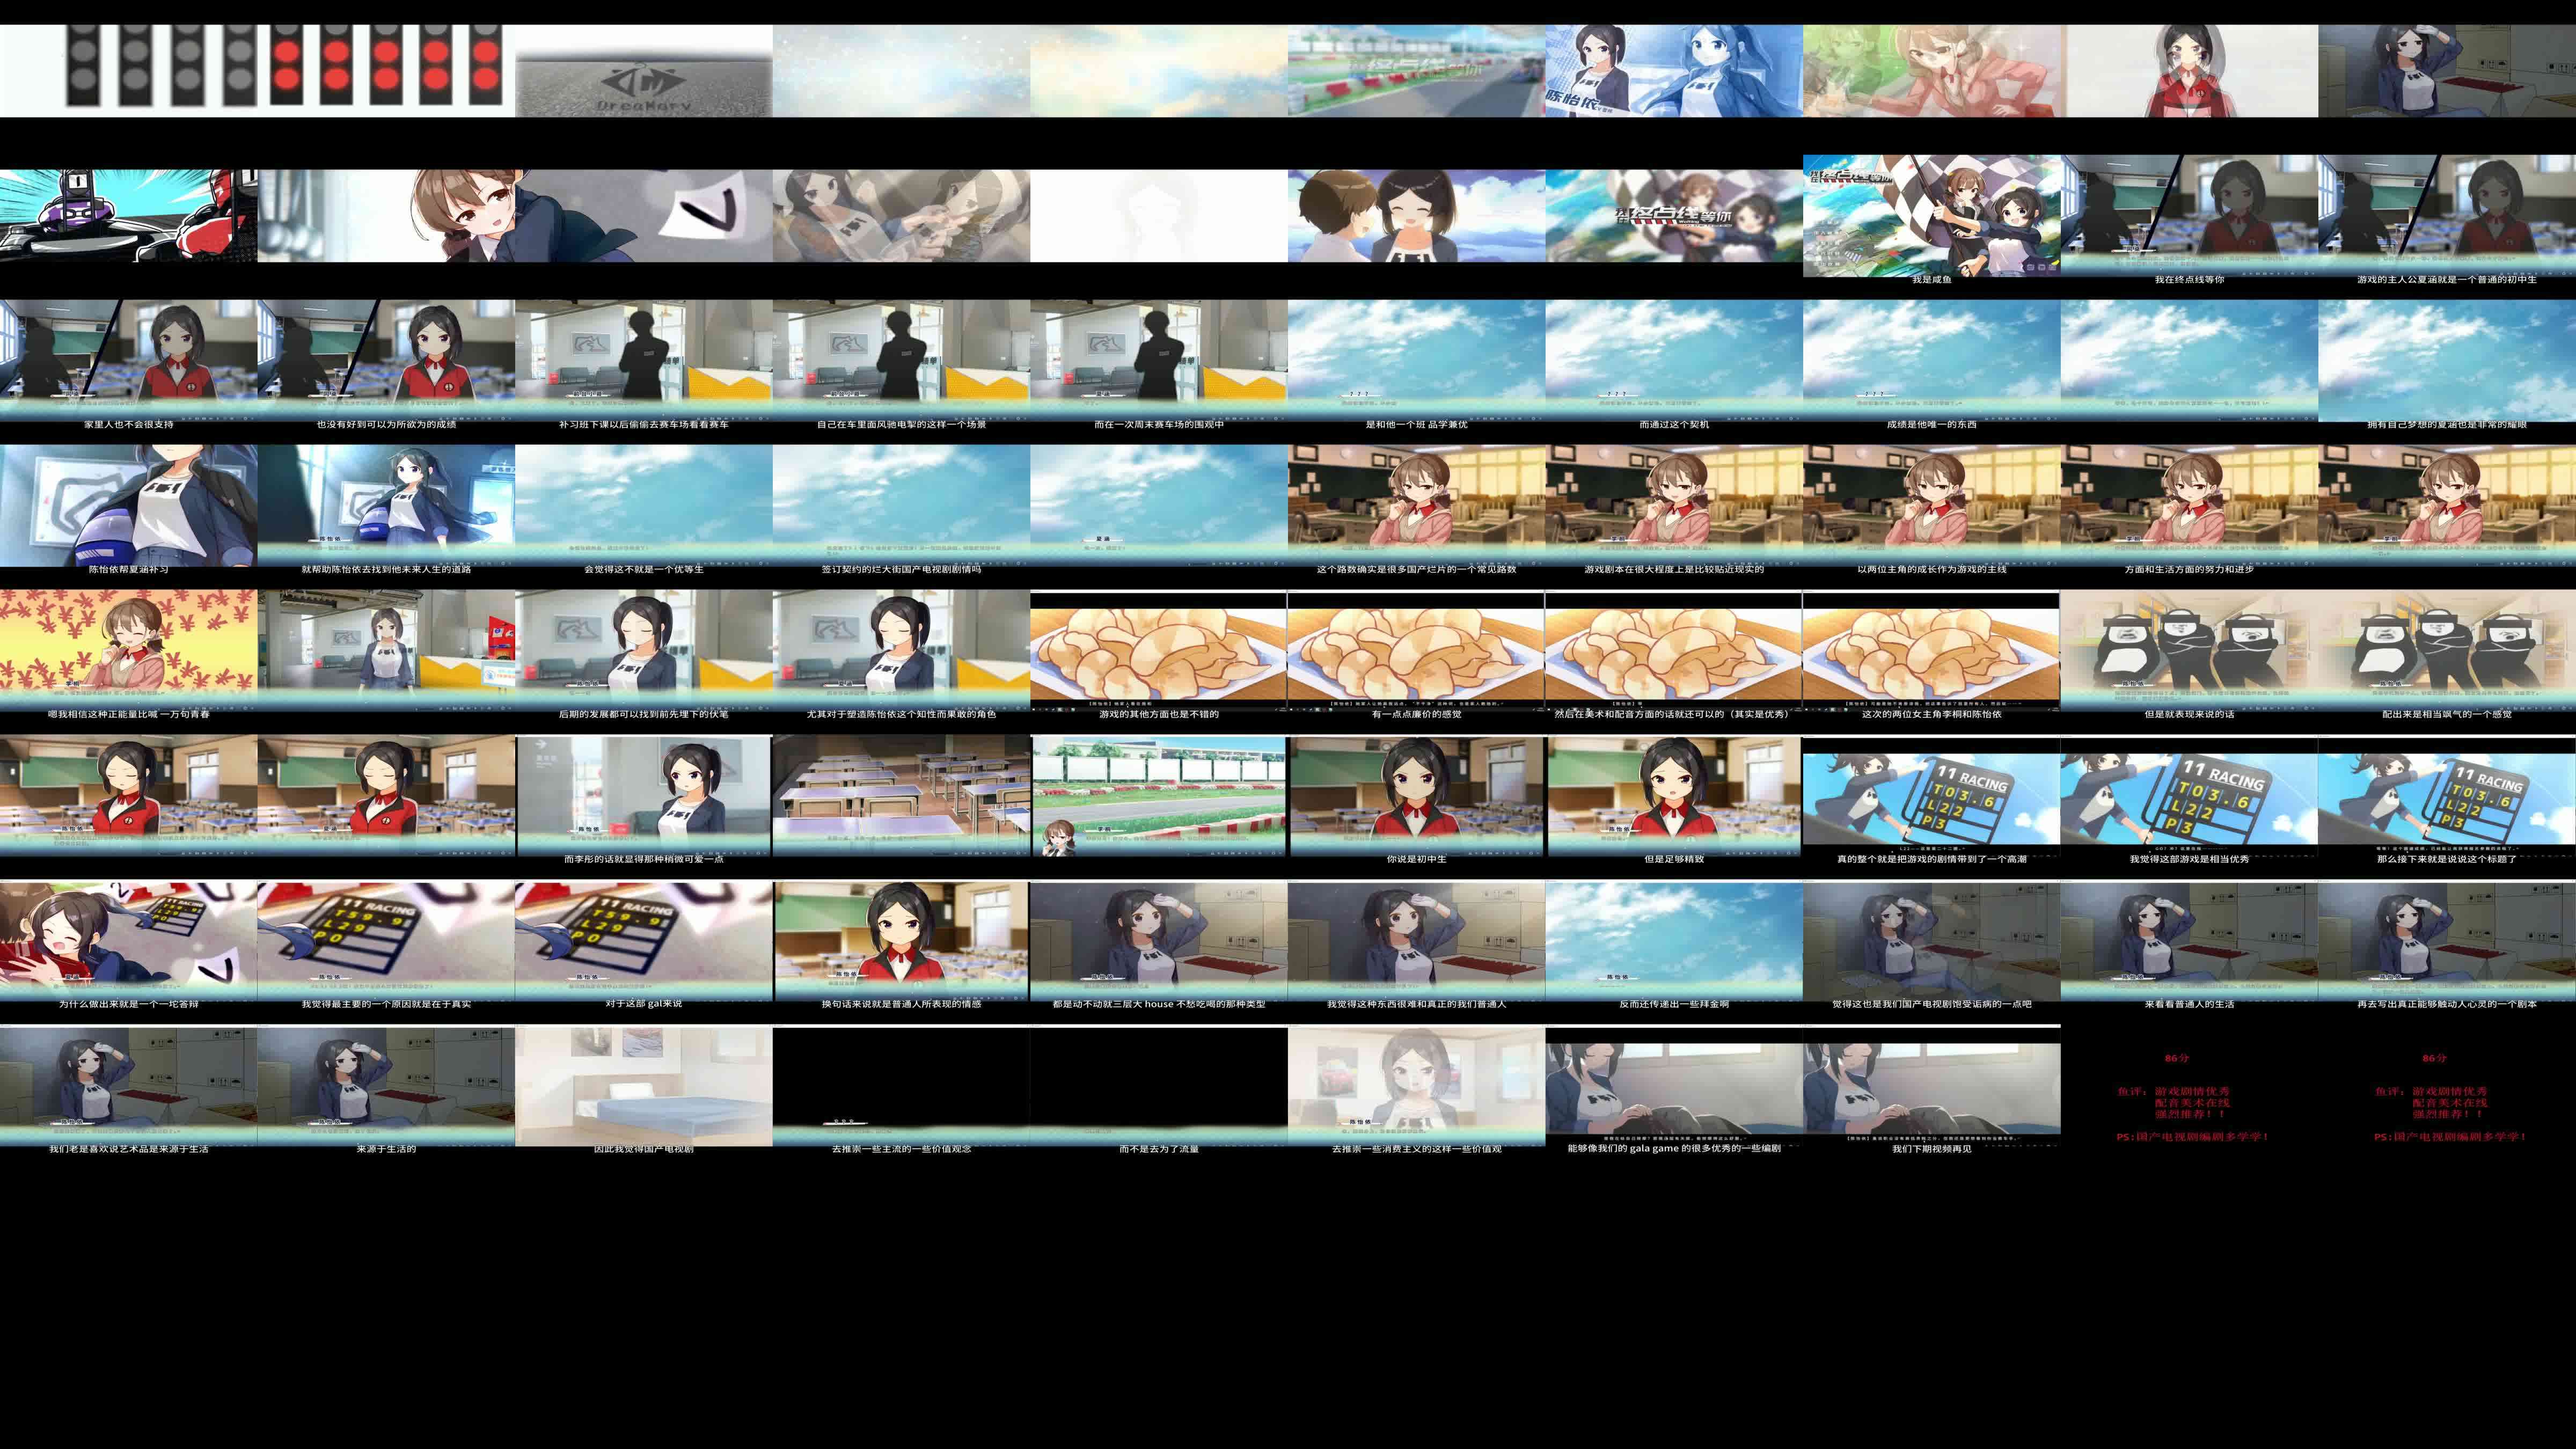Select the frame captioned 对于这部 gal来说
This screenshot has height=1449, width=2576.
644,941
